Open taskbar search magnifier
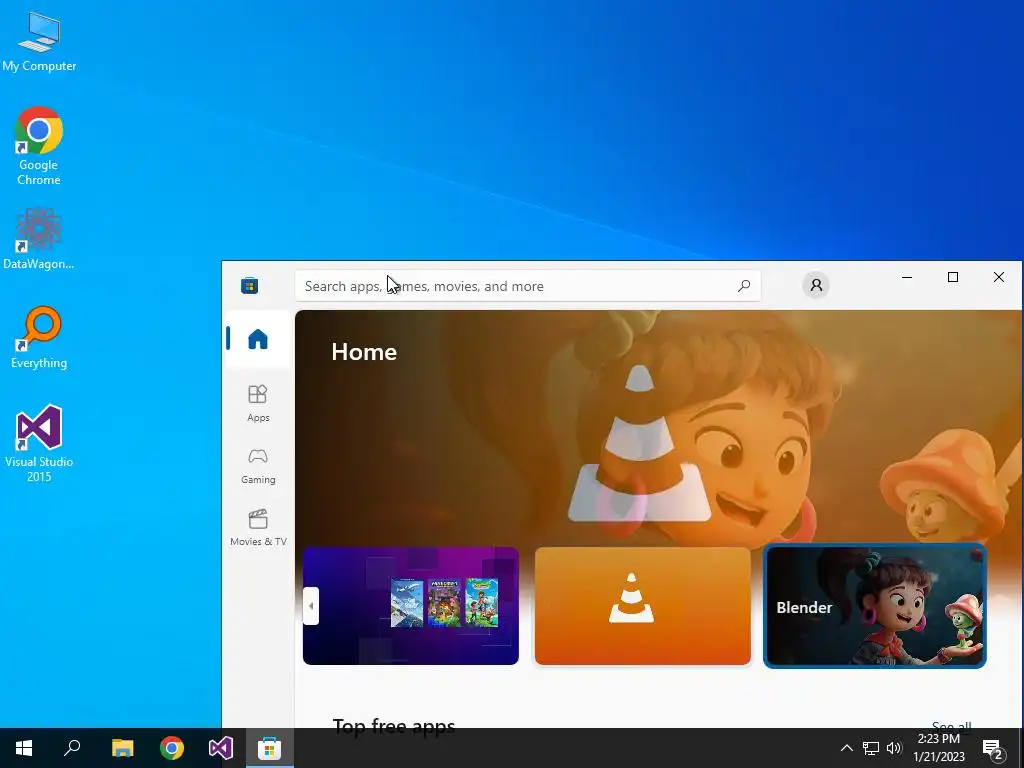1024x768 pixels. coord(72,748)
